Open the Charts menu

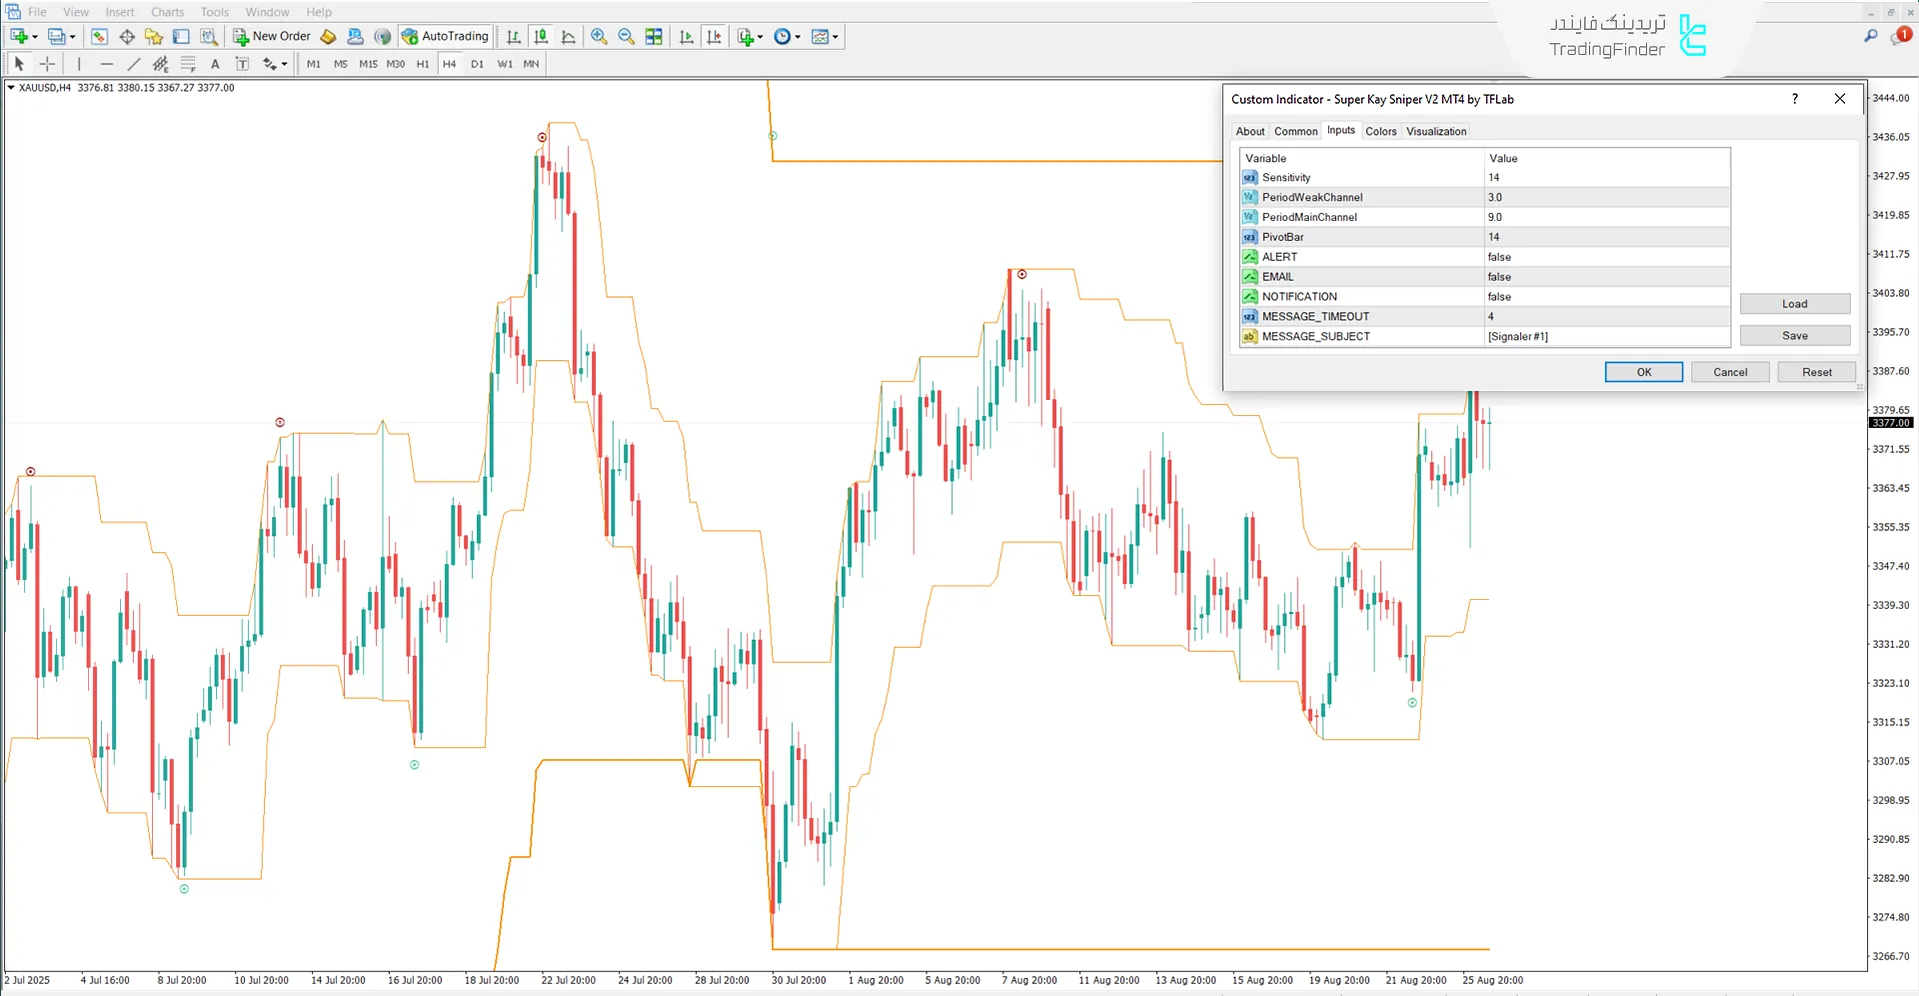167,12
